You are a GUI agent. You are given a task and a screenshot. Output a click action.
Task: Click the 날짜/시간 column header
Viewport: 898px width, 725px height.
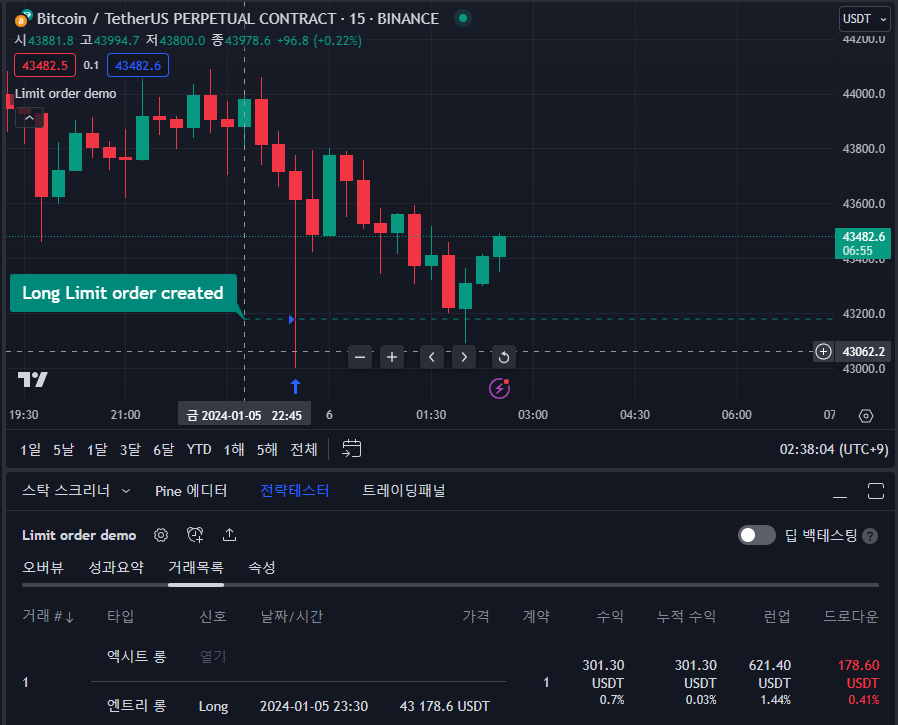(292, 616)
